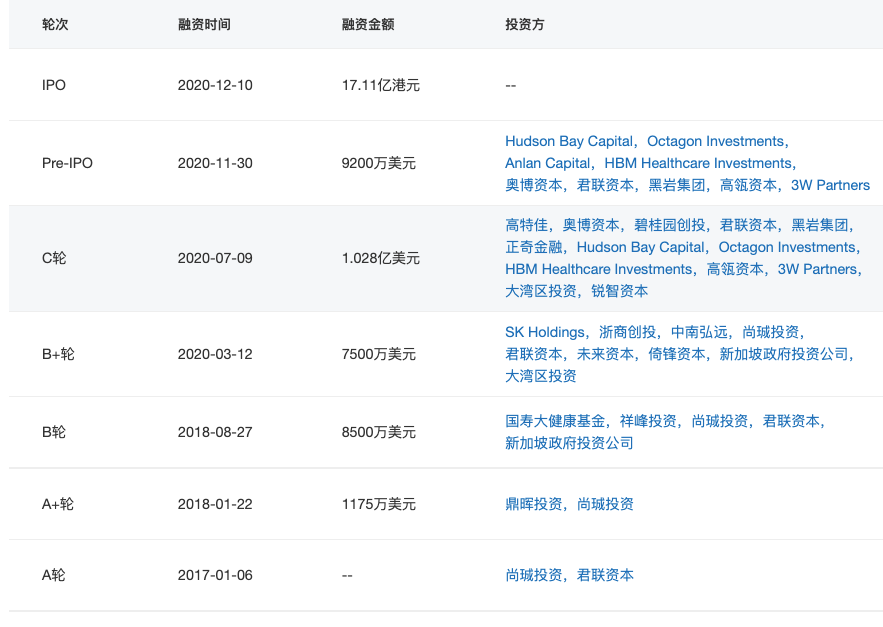This screenshot has height=627, width=883.
Task: Click the 倚锋资本 investor link
Action: pos(676,354)
